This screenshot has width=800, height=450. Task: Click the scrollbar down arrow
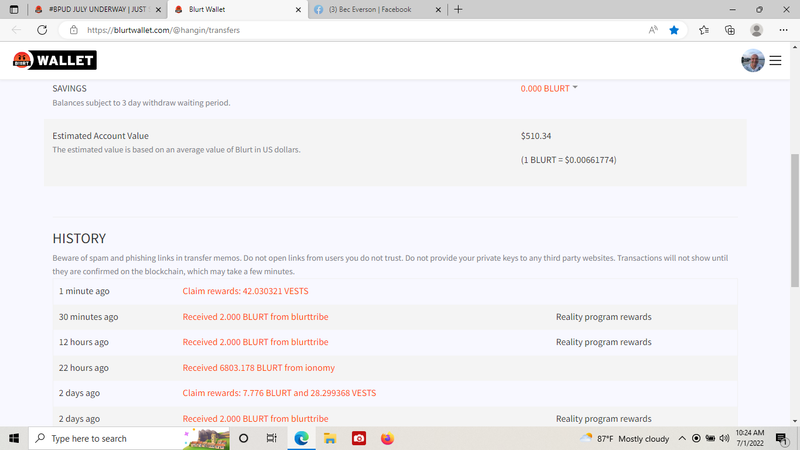[x=795, y=421]
